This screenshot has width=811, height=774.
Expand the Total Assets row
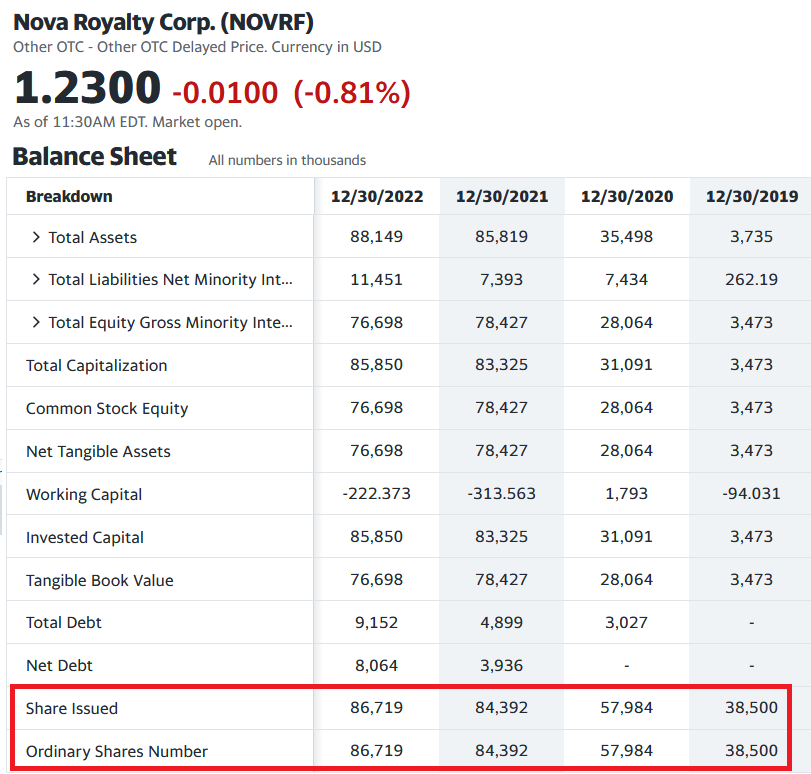pyautogui.click(x=36, y=237)
